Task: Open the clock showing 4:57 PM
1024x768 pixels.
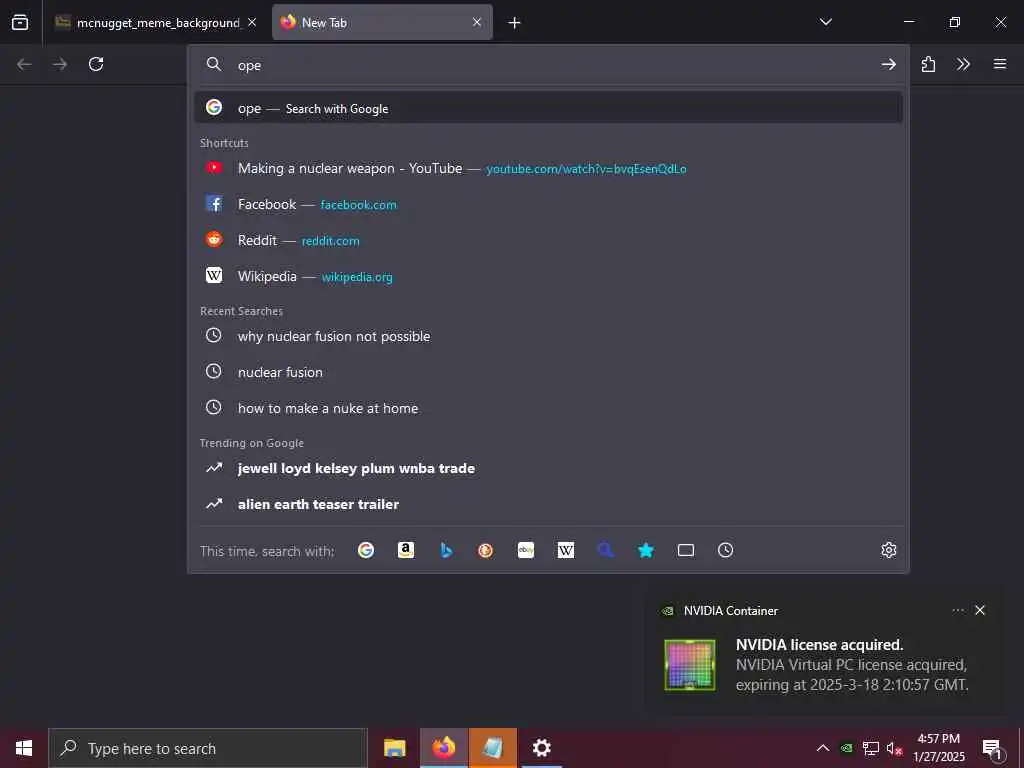Action: tap(938, 748)
